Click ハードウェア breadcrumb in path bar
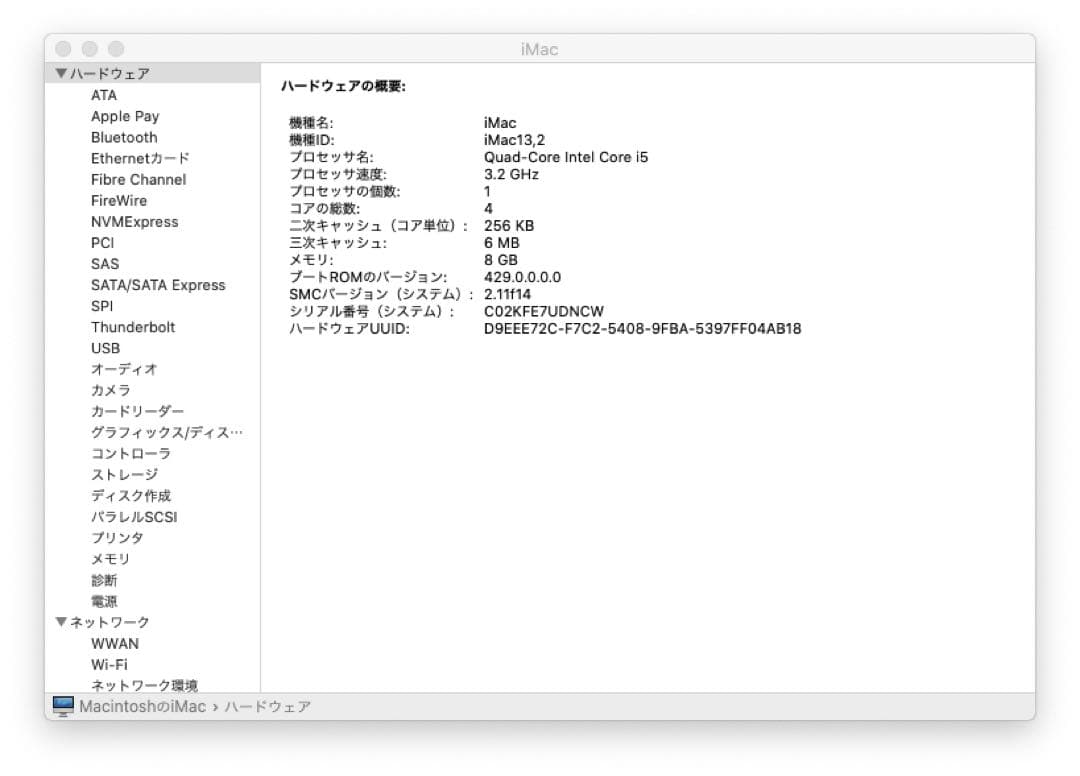Viewport: 1080px width, 776px height. 267,706
